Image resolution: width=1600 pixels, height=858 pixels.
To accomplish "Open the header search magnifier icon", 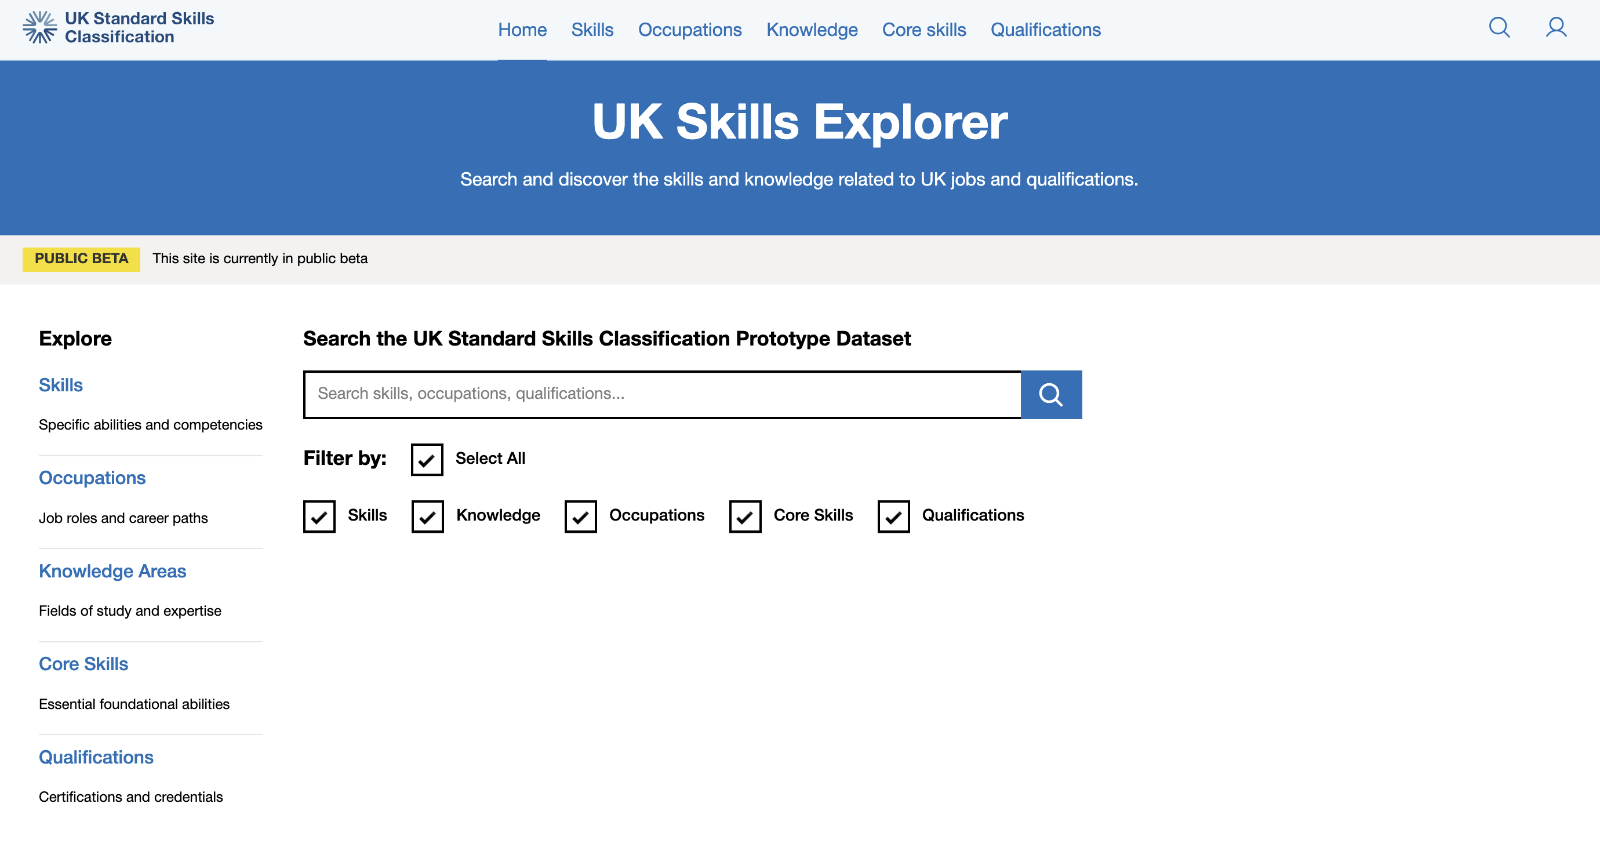I will (1499, 28).
